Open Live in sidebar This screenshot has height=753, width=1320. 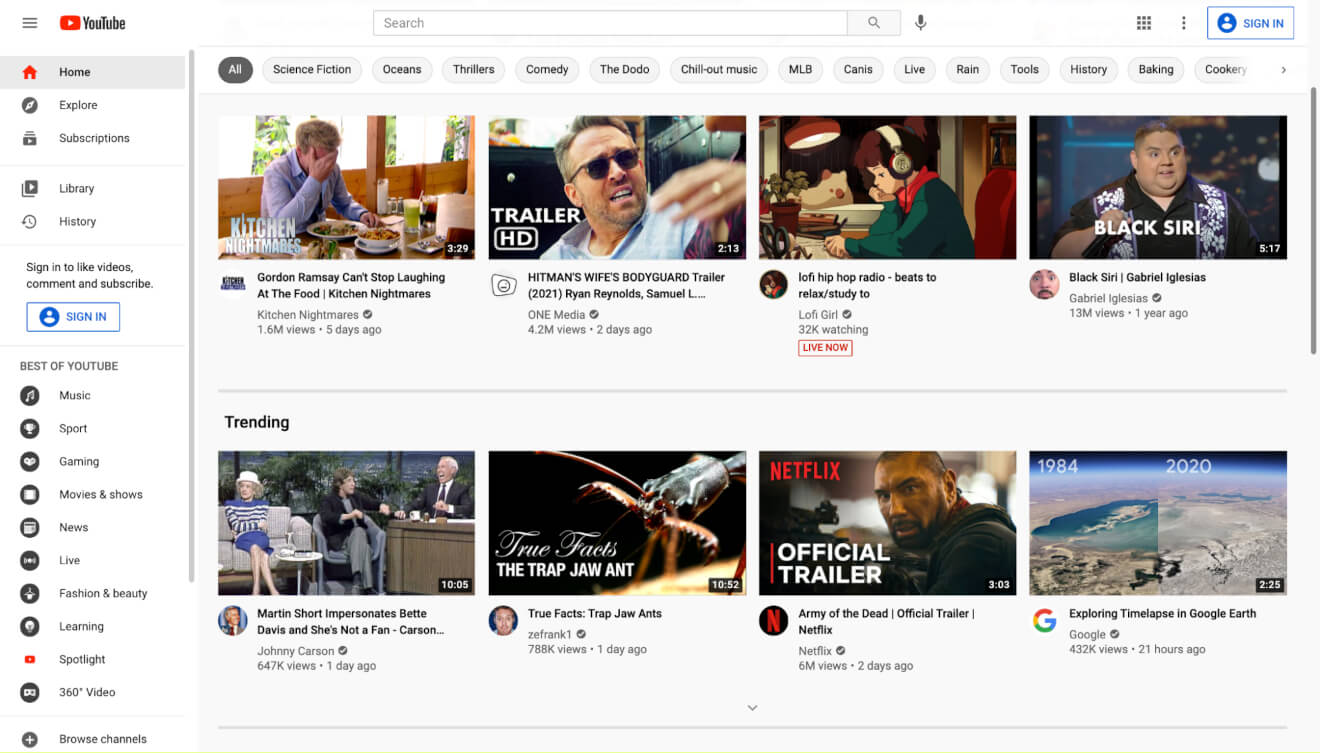coord(92,560)
